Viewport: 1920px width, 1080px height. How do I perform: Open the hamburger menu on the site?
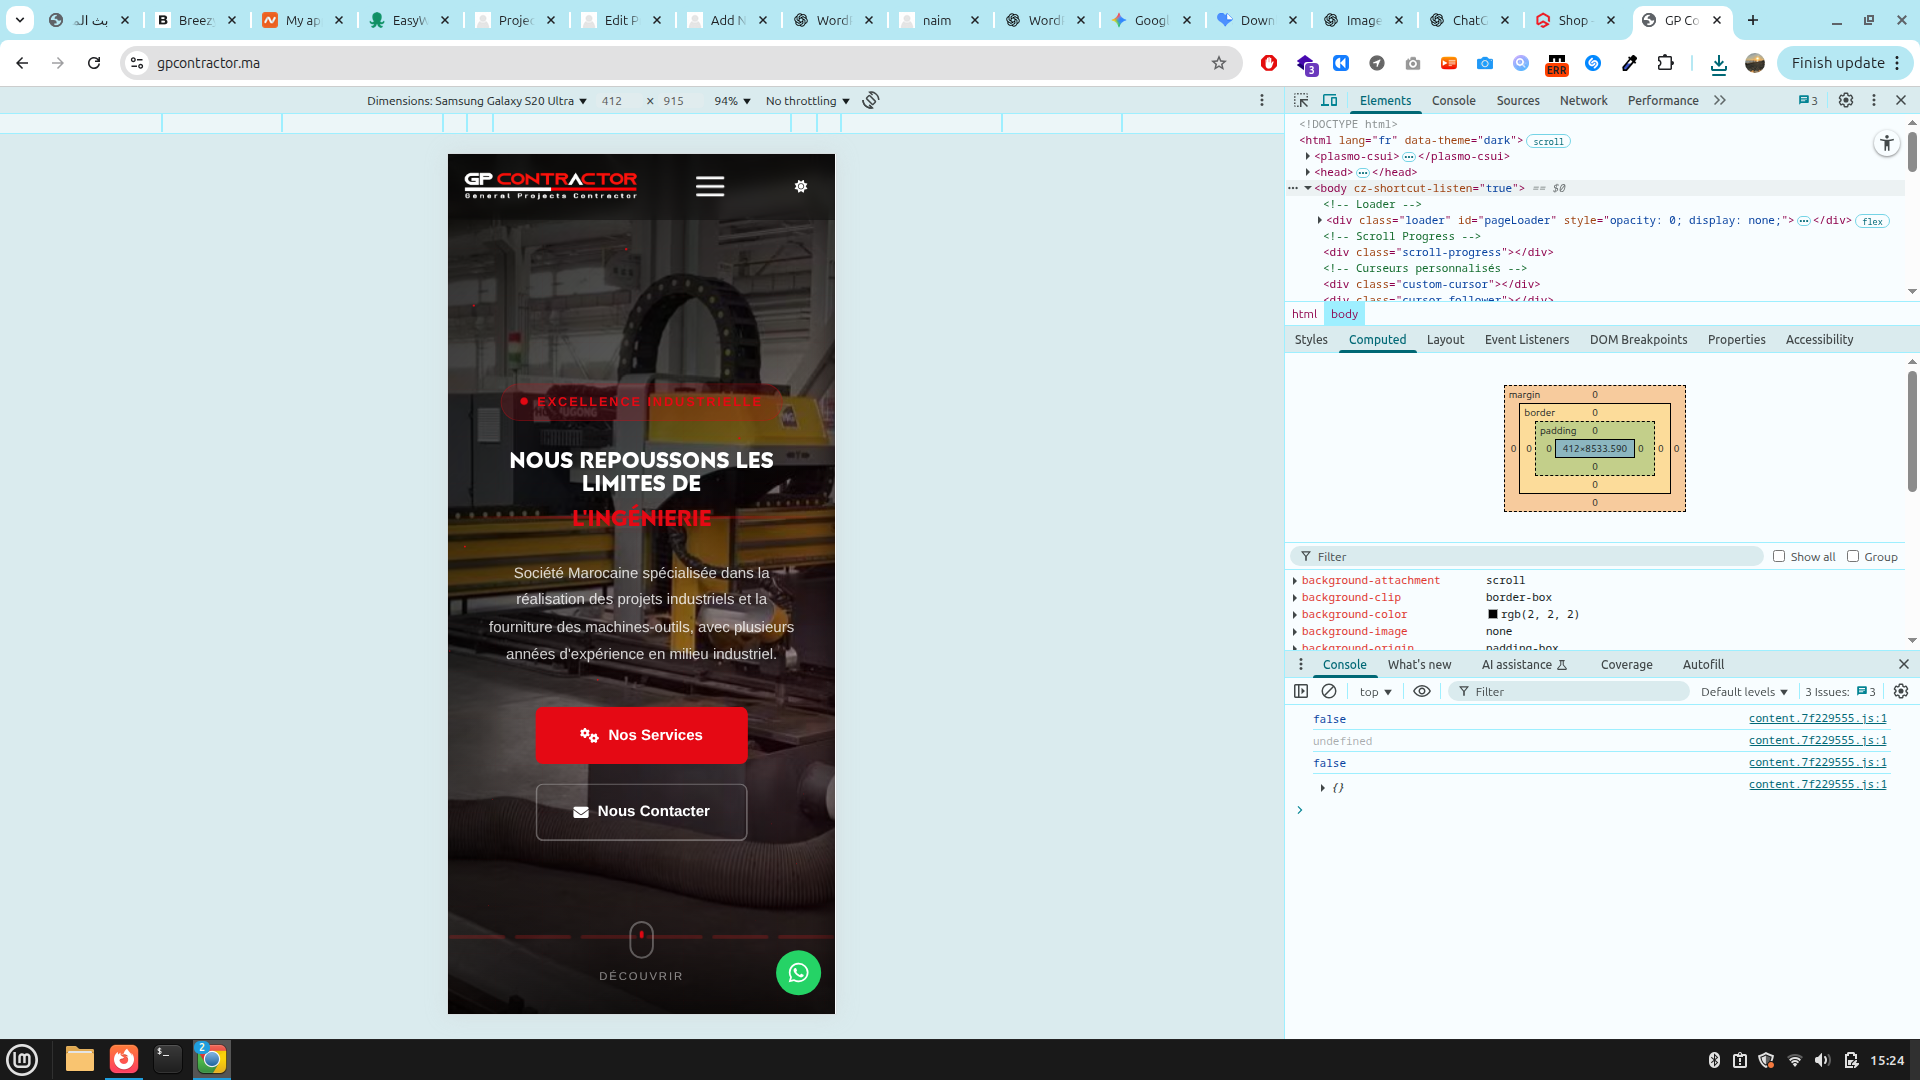click(710, 186)
